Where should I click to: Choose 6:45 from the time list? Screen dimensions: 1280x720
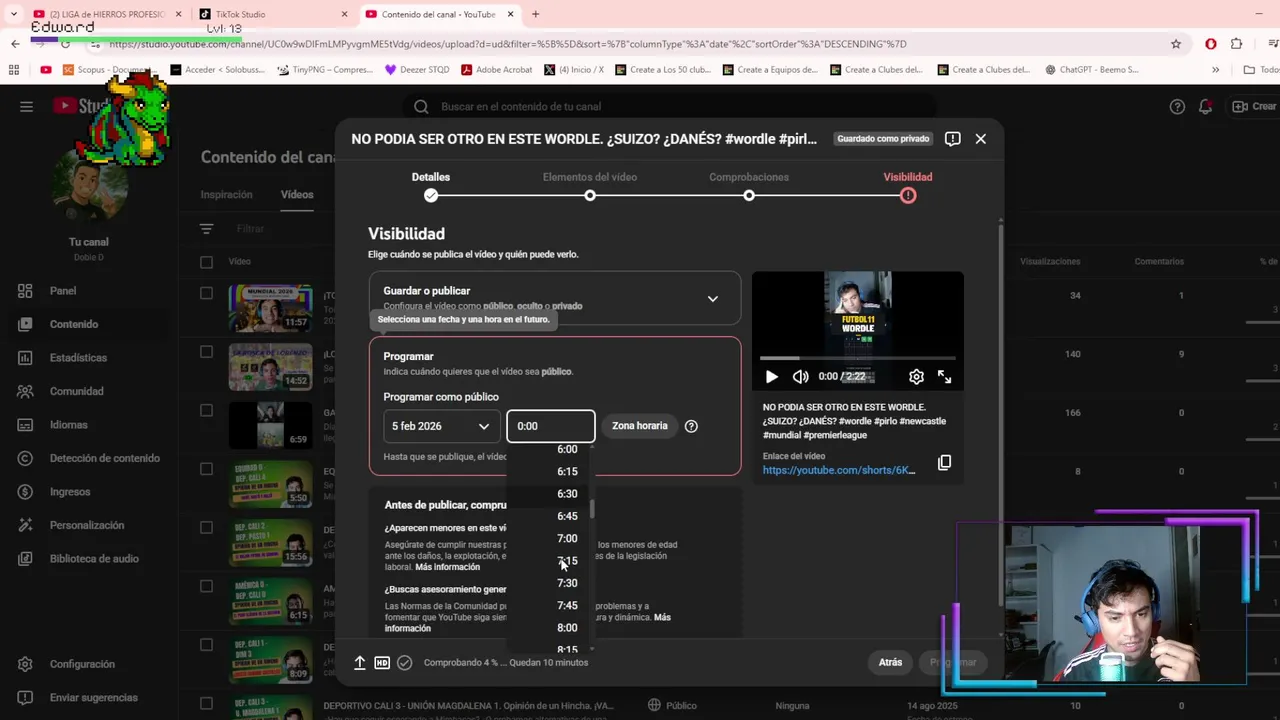(567, 516)
